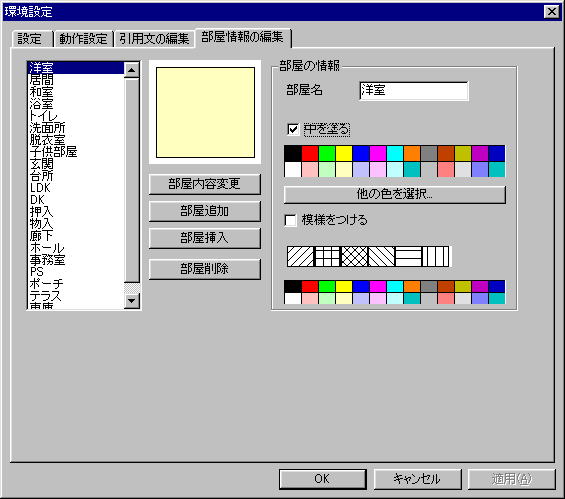This screenshot has width=565, height=499.
Task: Select the vertical lines pattern
Action: 436,257
